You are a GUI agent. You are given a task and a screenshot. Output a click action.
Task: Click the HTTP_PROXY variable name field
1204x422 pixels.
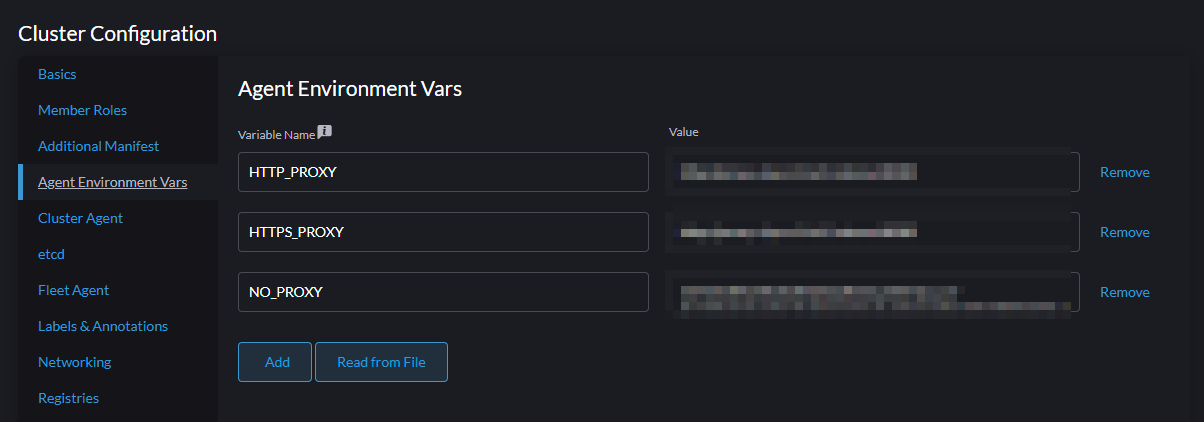[x=443, y=172]
